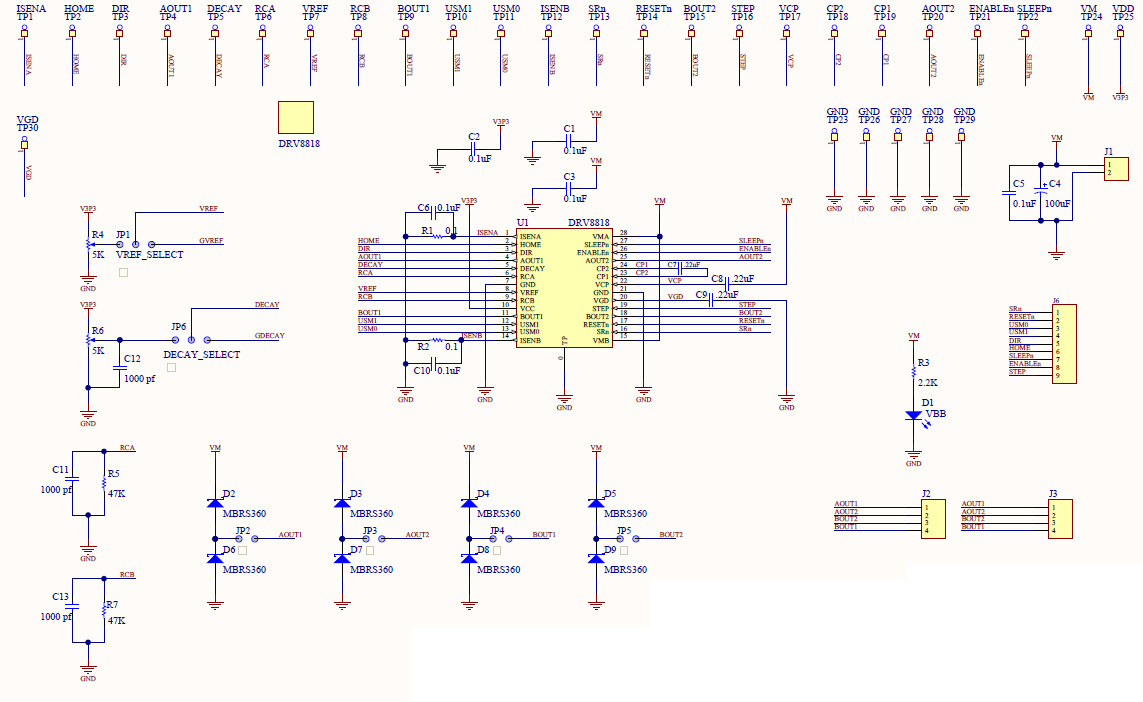This screenshot has height=702, width=1143.
Task: Click the DECAY net label
Action: [x=268, y=304]
